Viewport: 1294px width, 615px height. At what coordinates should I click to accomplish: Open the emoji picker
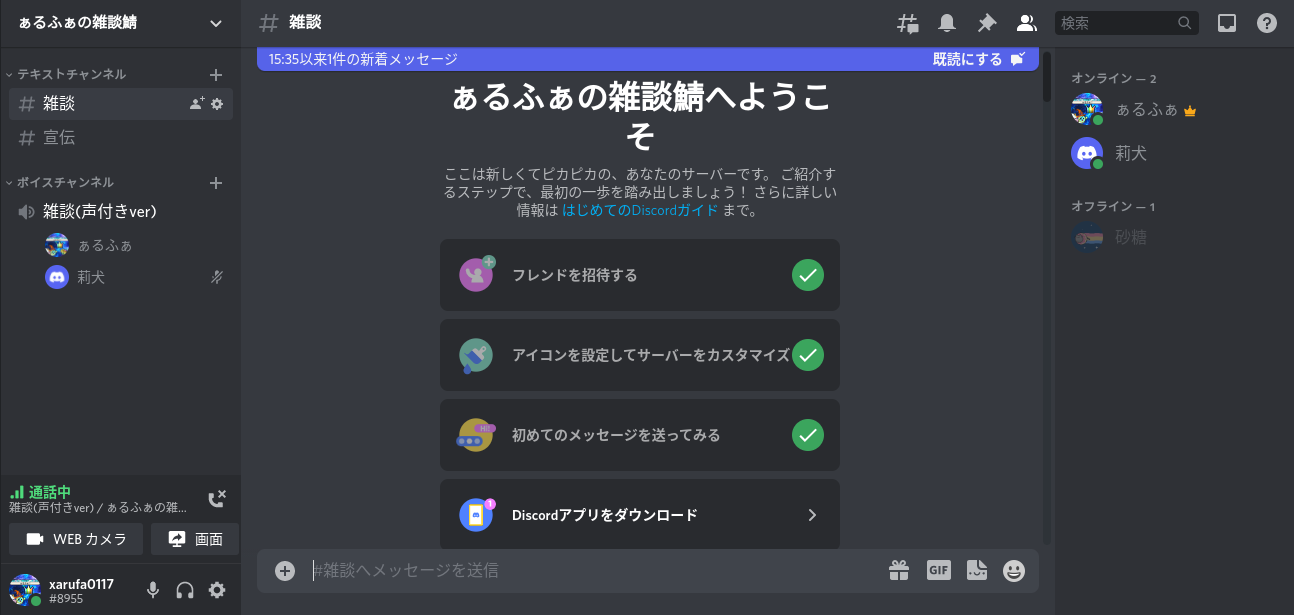[1014, 571]
